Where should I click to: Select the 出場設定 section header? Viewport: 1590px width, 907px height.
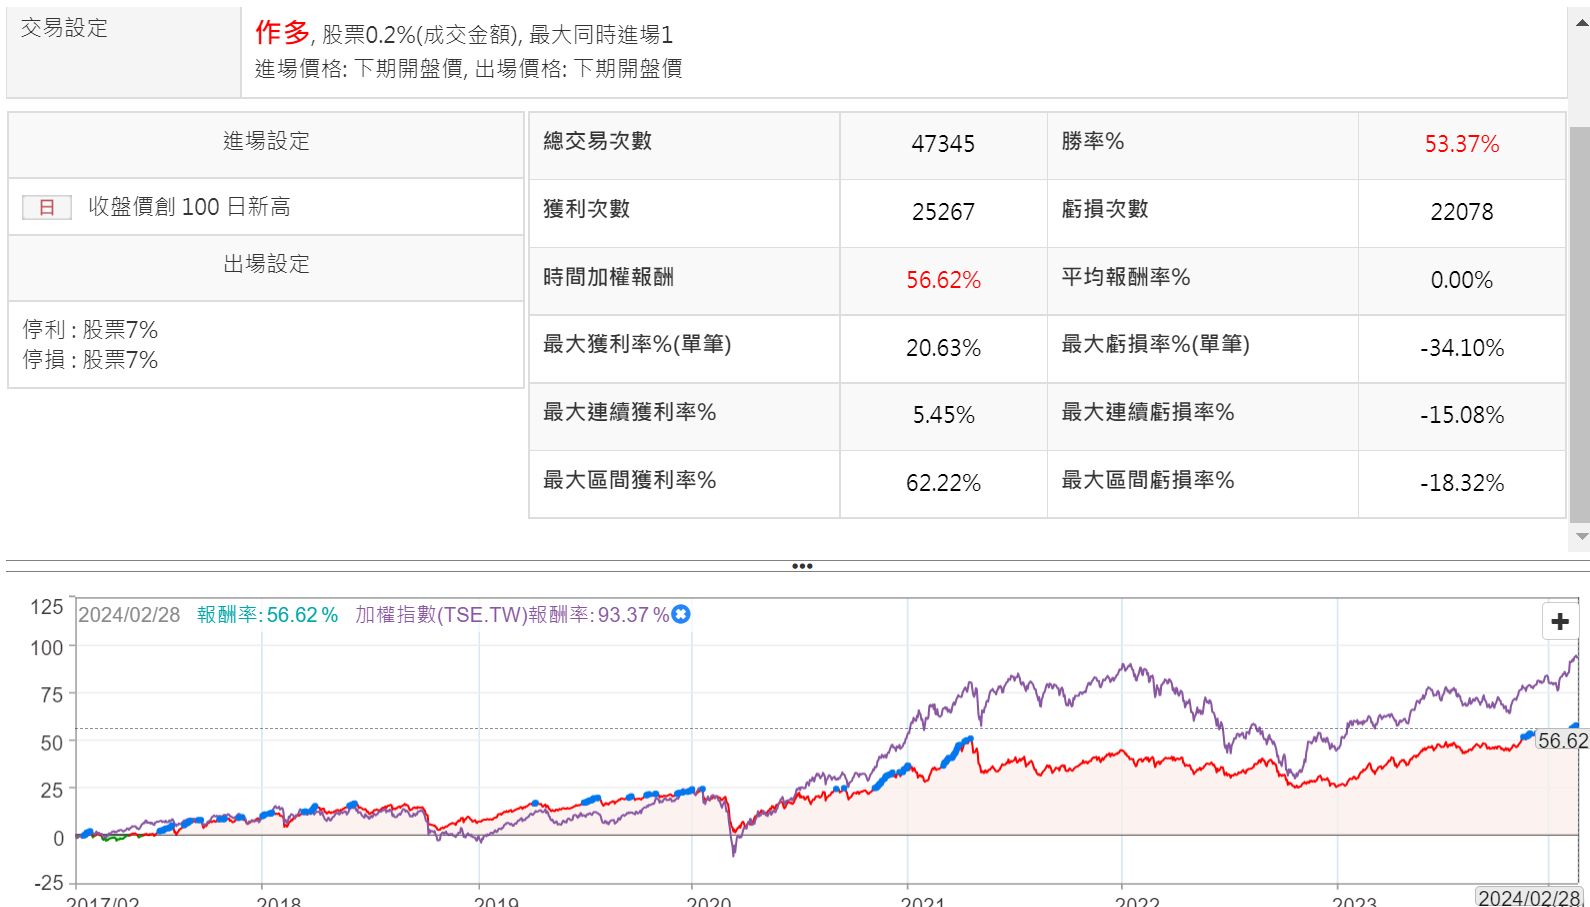click(x=266, y=264)
